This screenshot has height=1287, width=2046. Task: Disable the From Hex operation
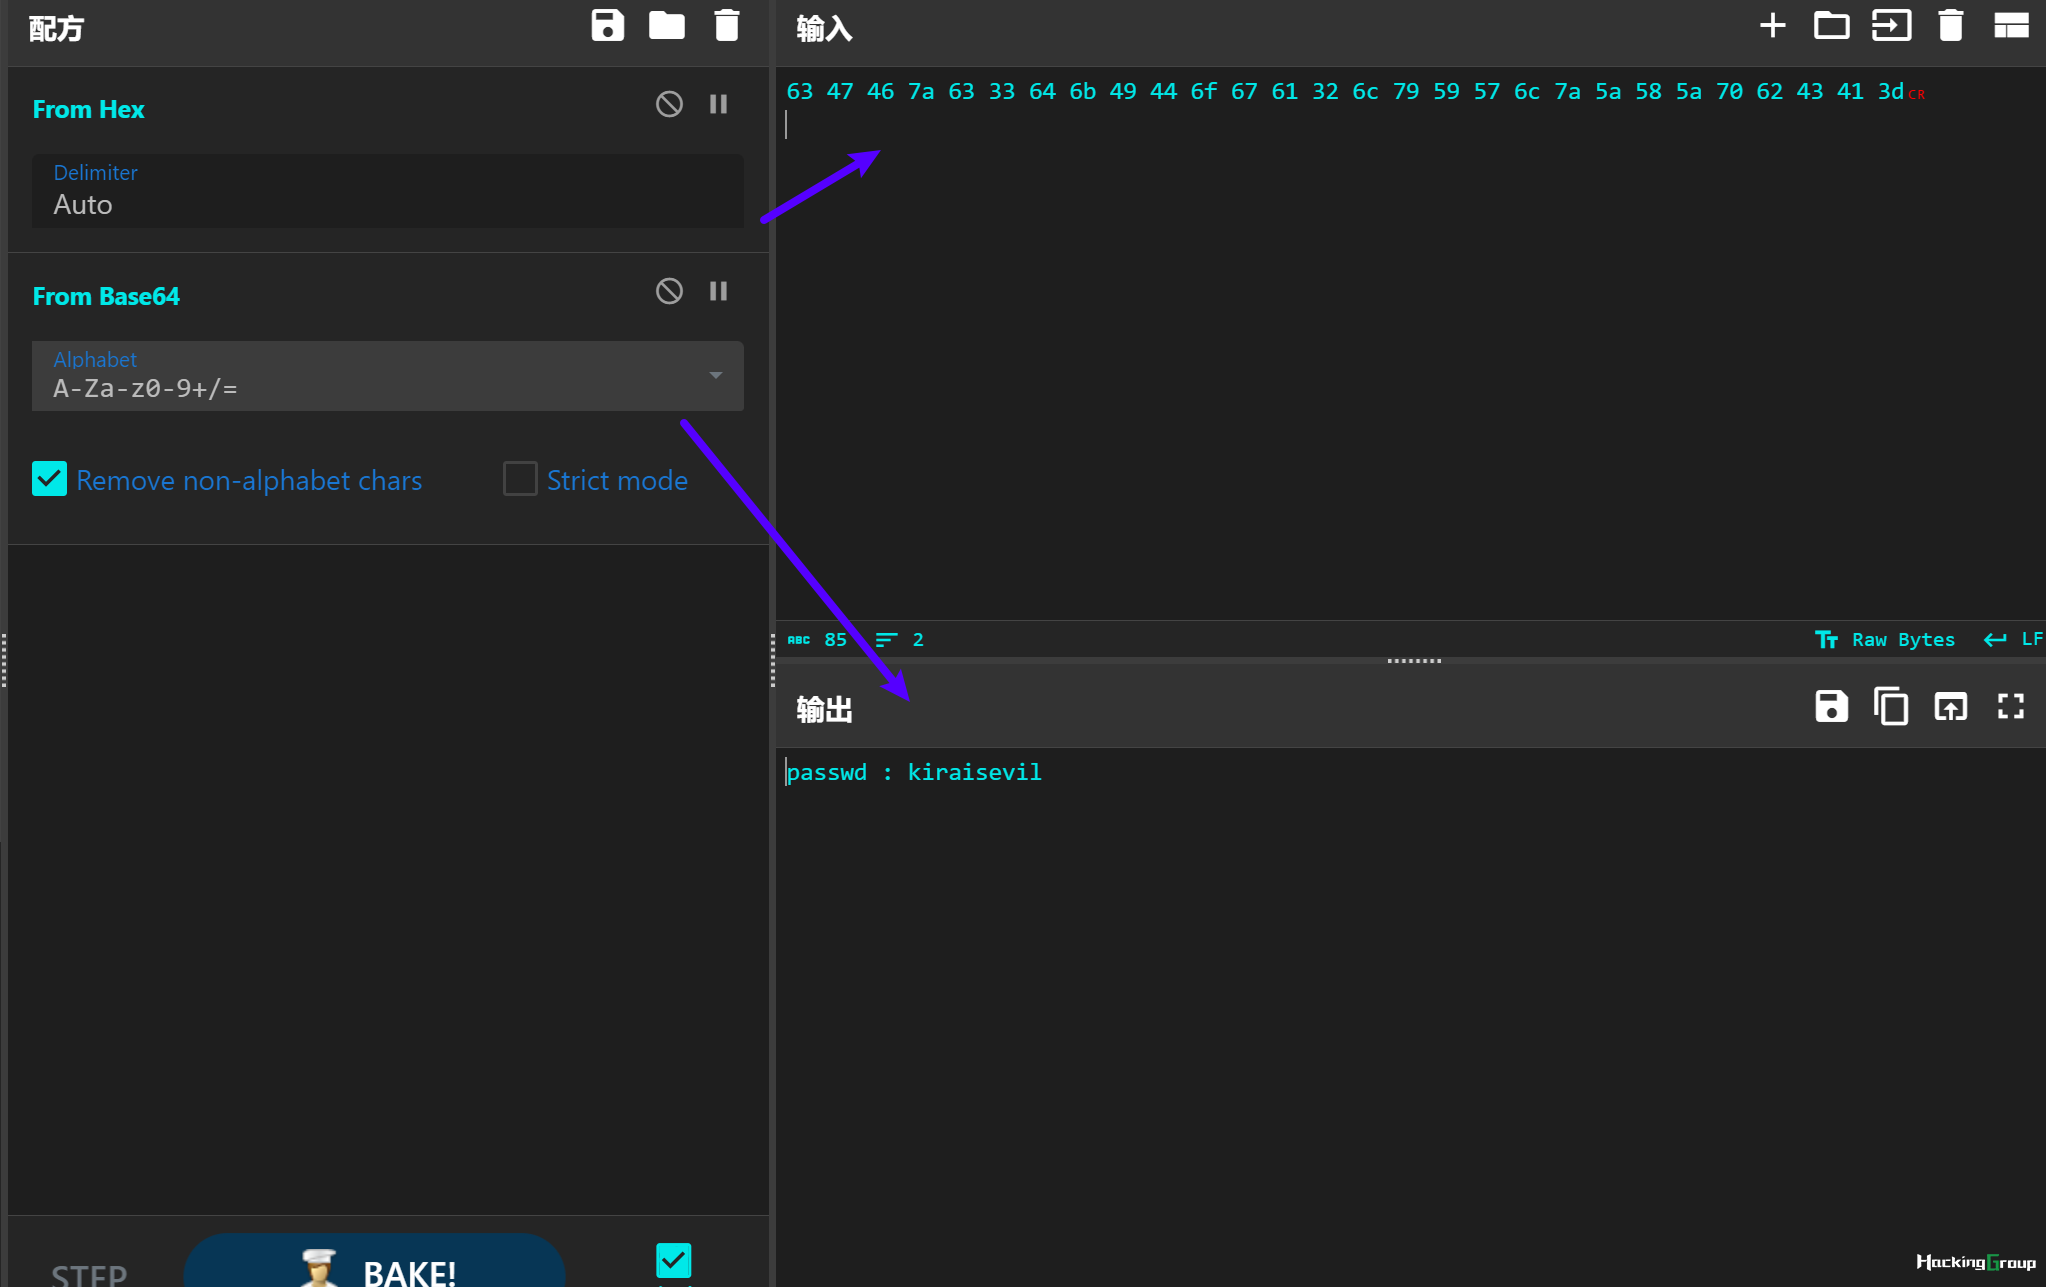(x=669, y=104)
